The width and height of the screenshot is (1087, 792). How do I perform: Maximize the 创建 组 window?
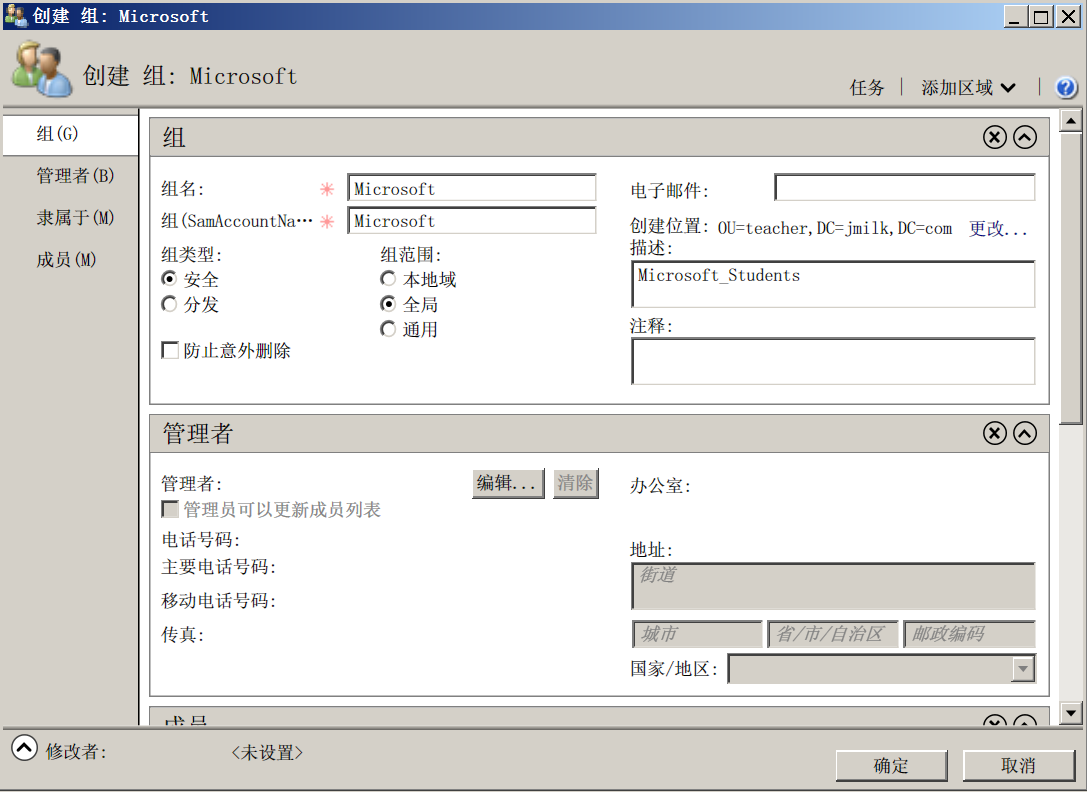point(1041,16)
